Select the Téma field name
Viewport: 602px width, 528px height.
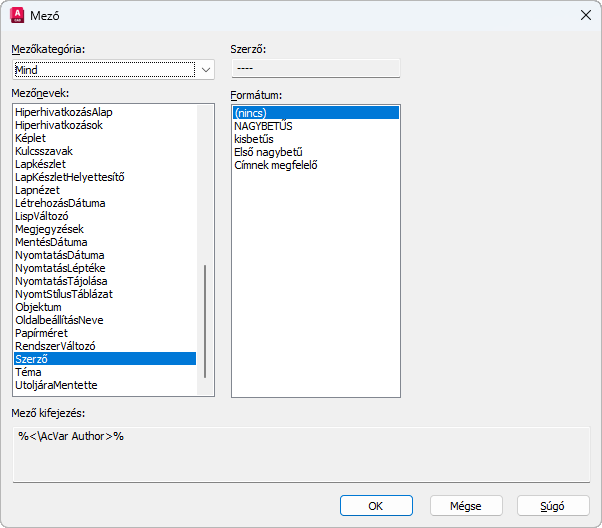point(28,372)
